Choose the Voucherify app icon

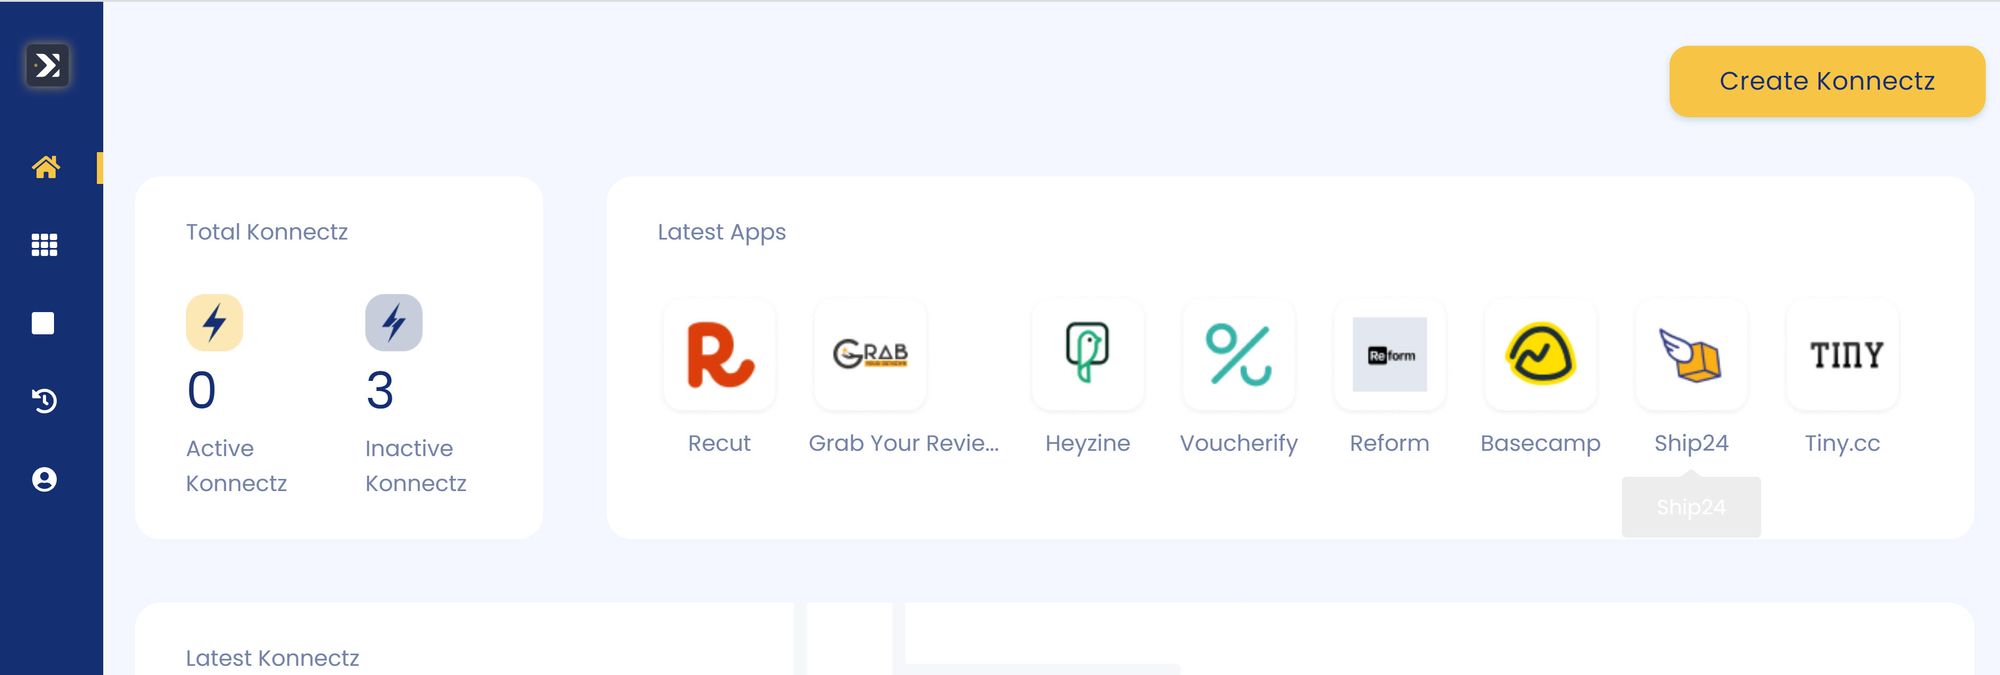[x=1238, y=355]
